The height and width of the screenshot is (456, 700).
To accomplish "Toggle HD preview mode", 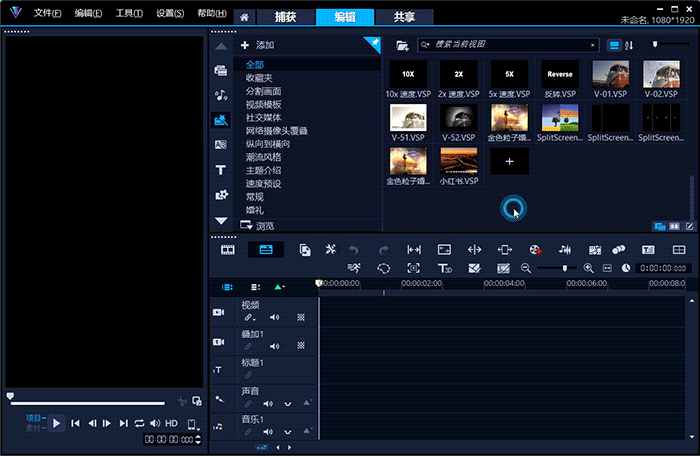I will point(171,423).
